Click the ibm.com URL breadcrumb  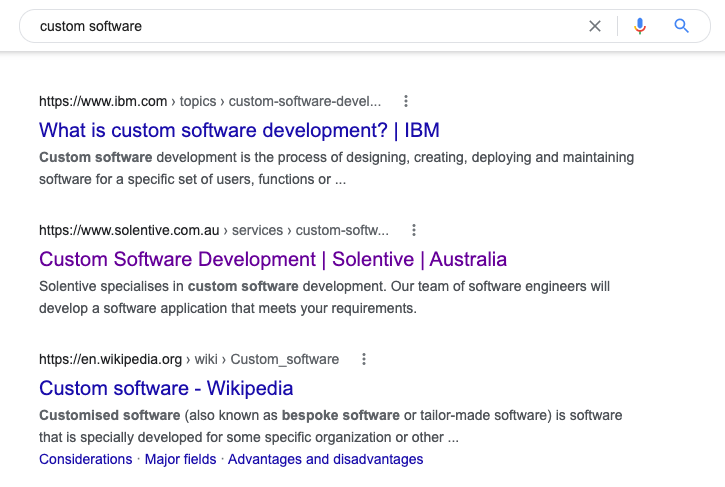pos(210,101)
